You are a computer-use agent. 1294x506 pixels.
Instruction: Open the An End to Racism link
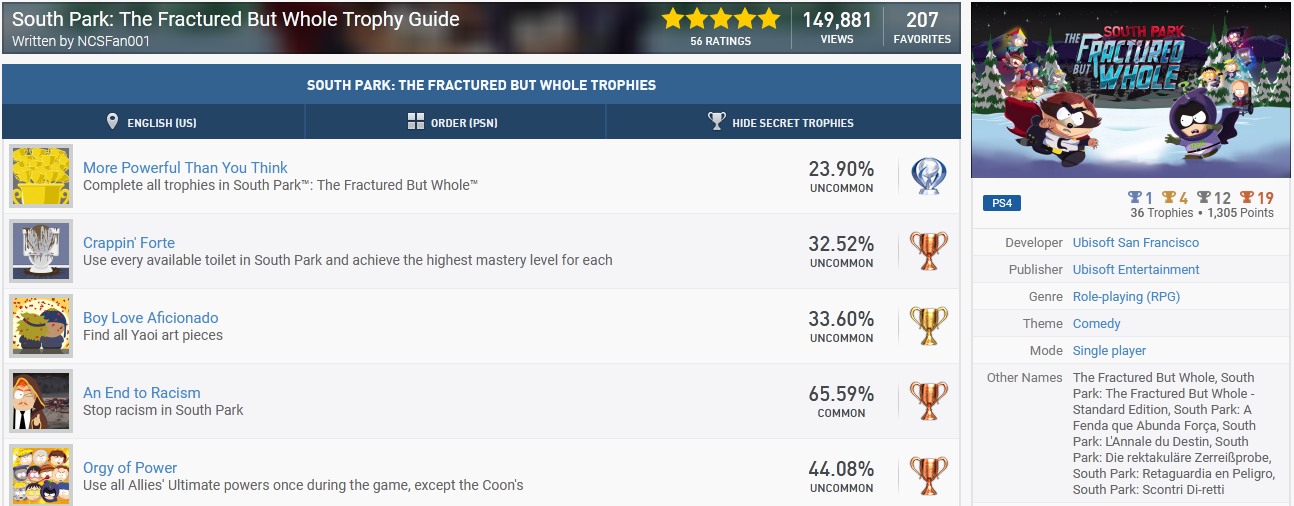142,393
